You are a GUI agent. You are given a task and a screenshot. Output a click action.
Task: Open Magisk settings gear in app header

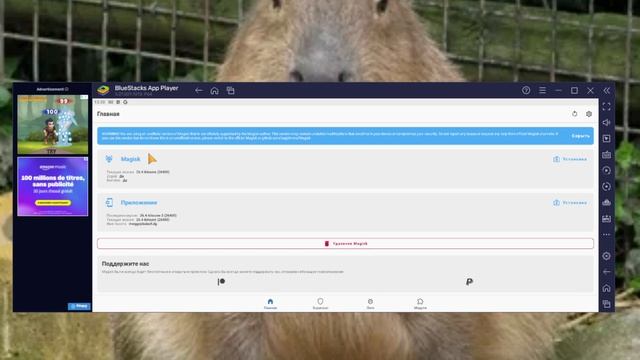point(589,114)
